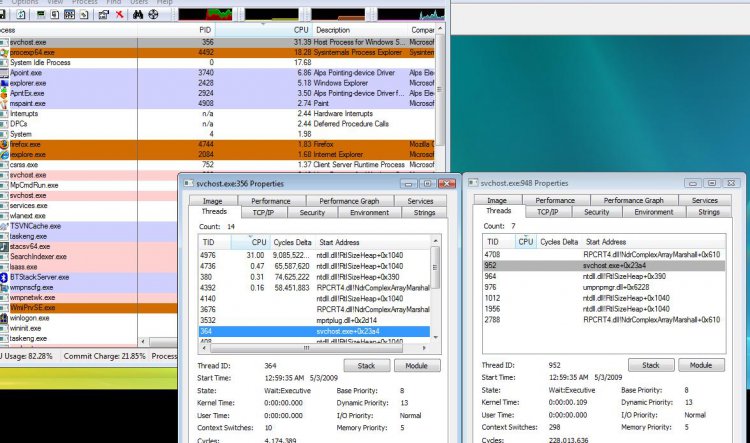Toggle the Show Process Tree toolbar icon
Screen dimensions: 750x443
click(x=55, y=14)
